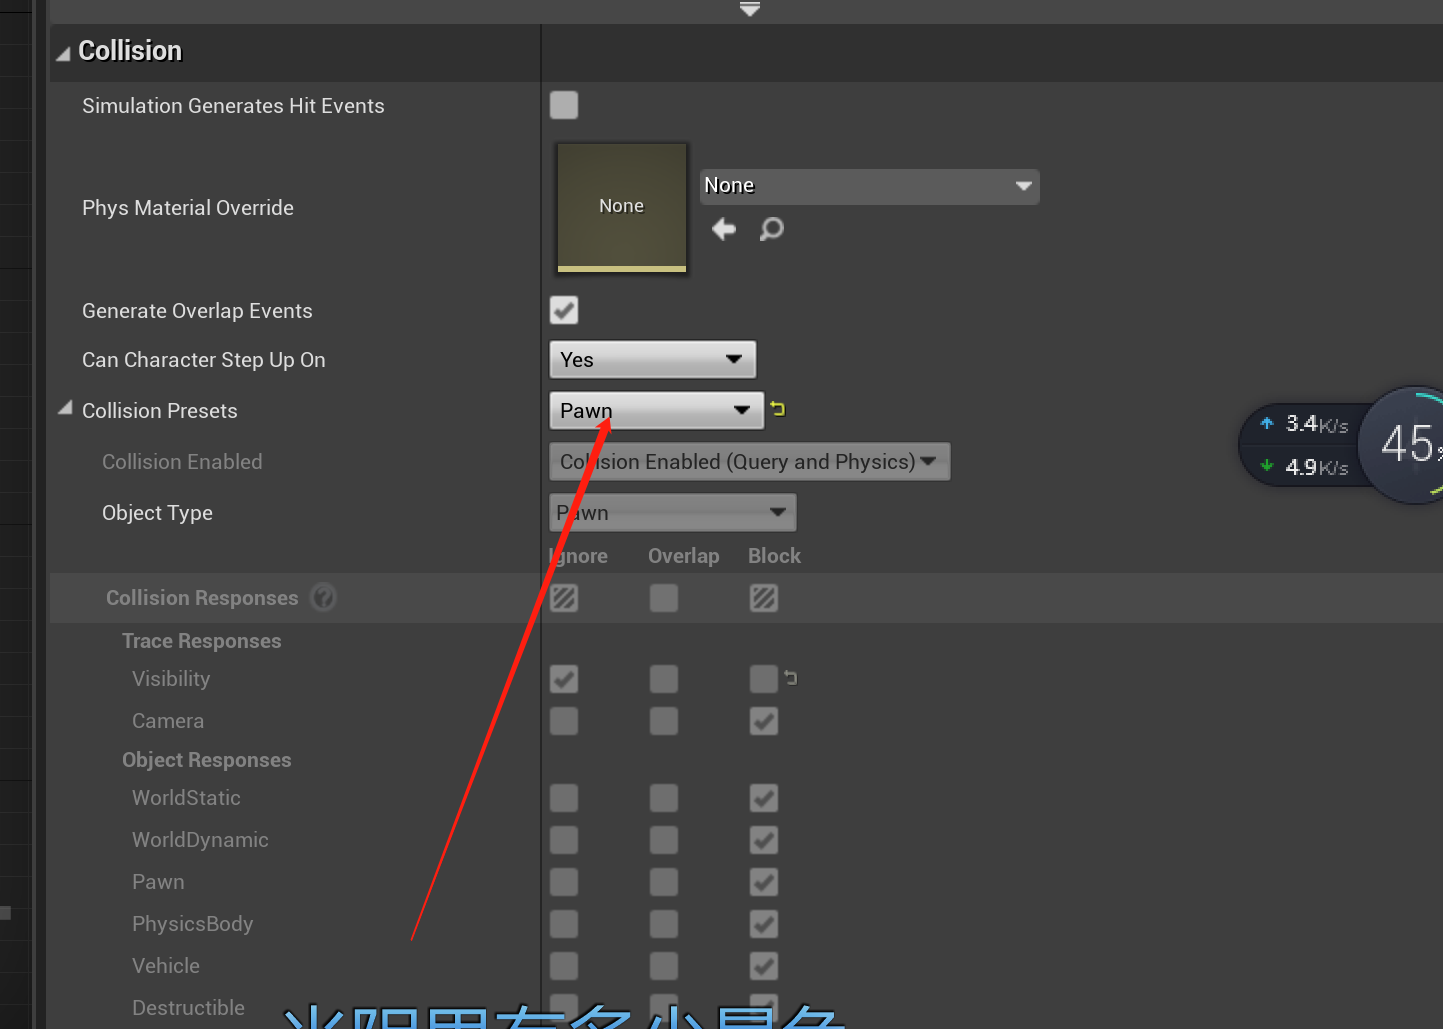Collapse the Collision Presets expander
1443x1029 pixels.
pos(66,408)
